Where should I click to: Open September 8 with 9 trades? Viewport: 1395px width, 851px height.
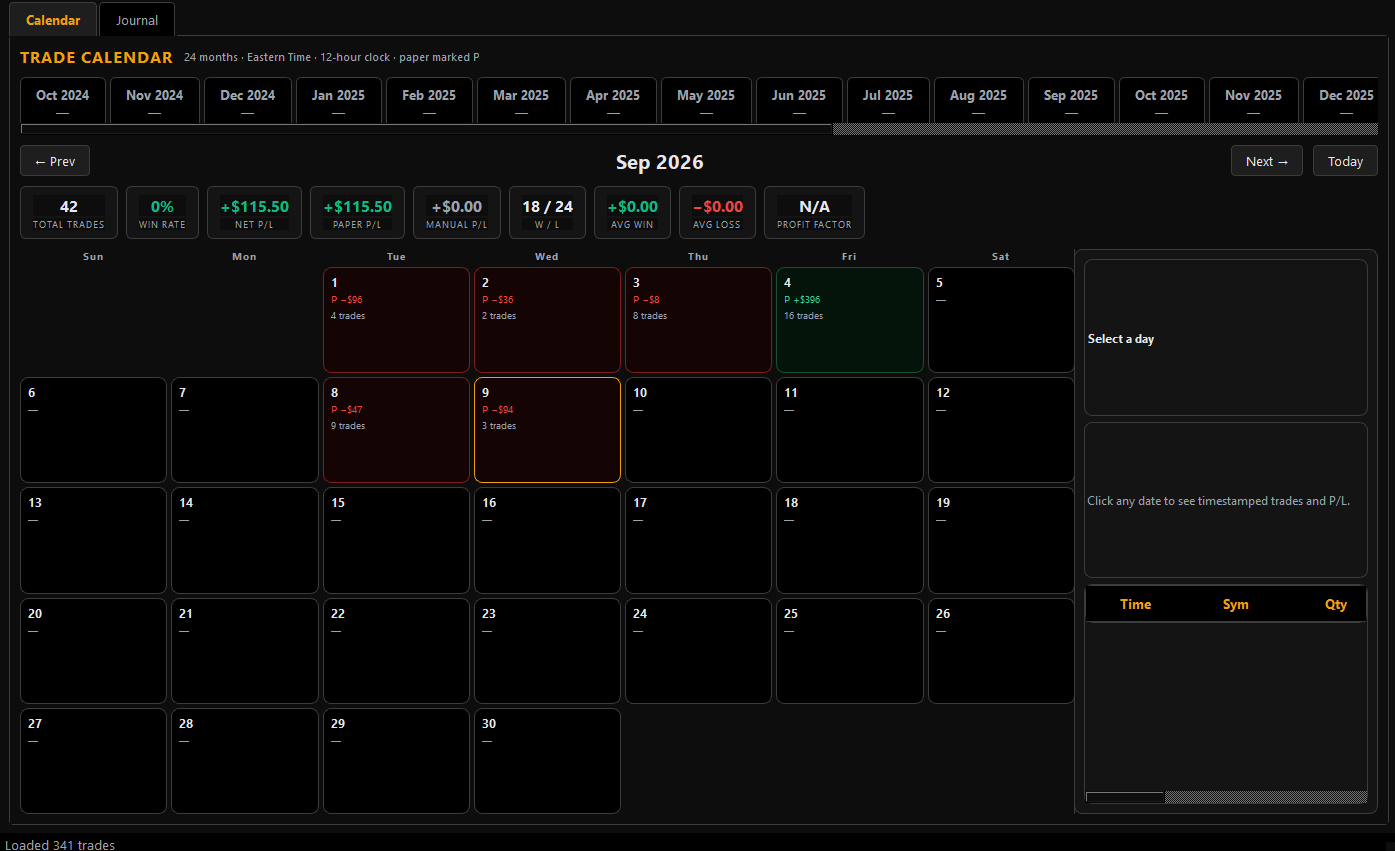tap(396, 430)
